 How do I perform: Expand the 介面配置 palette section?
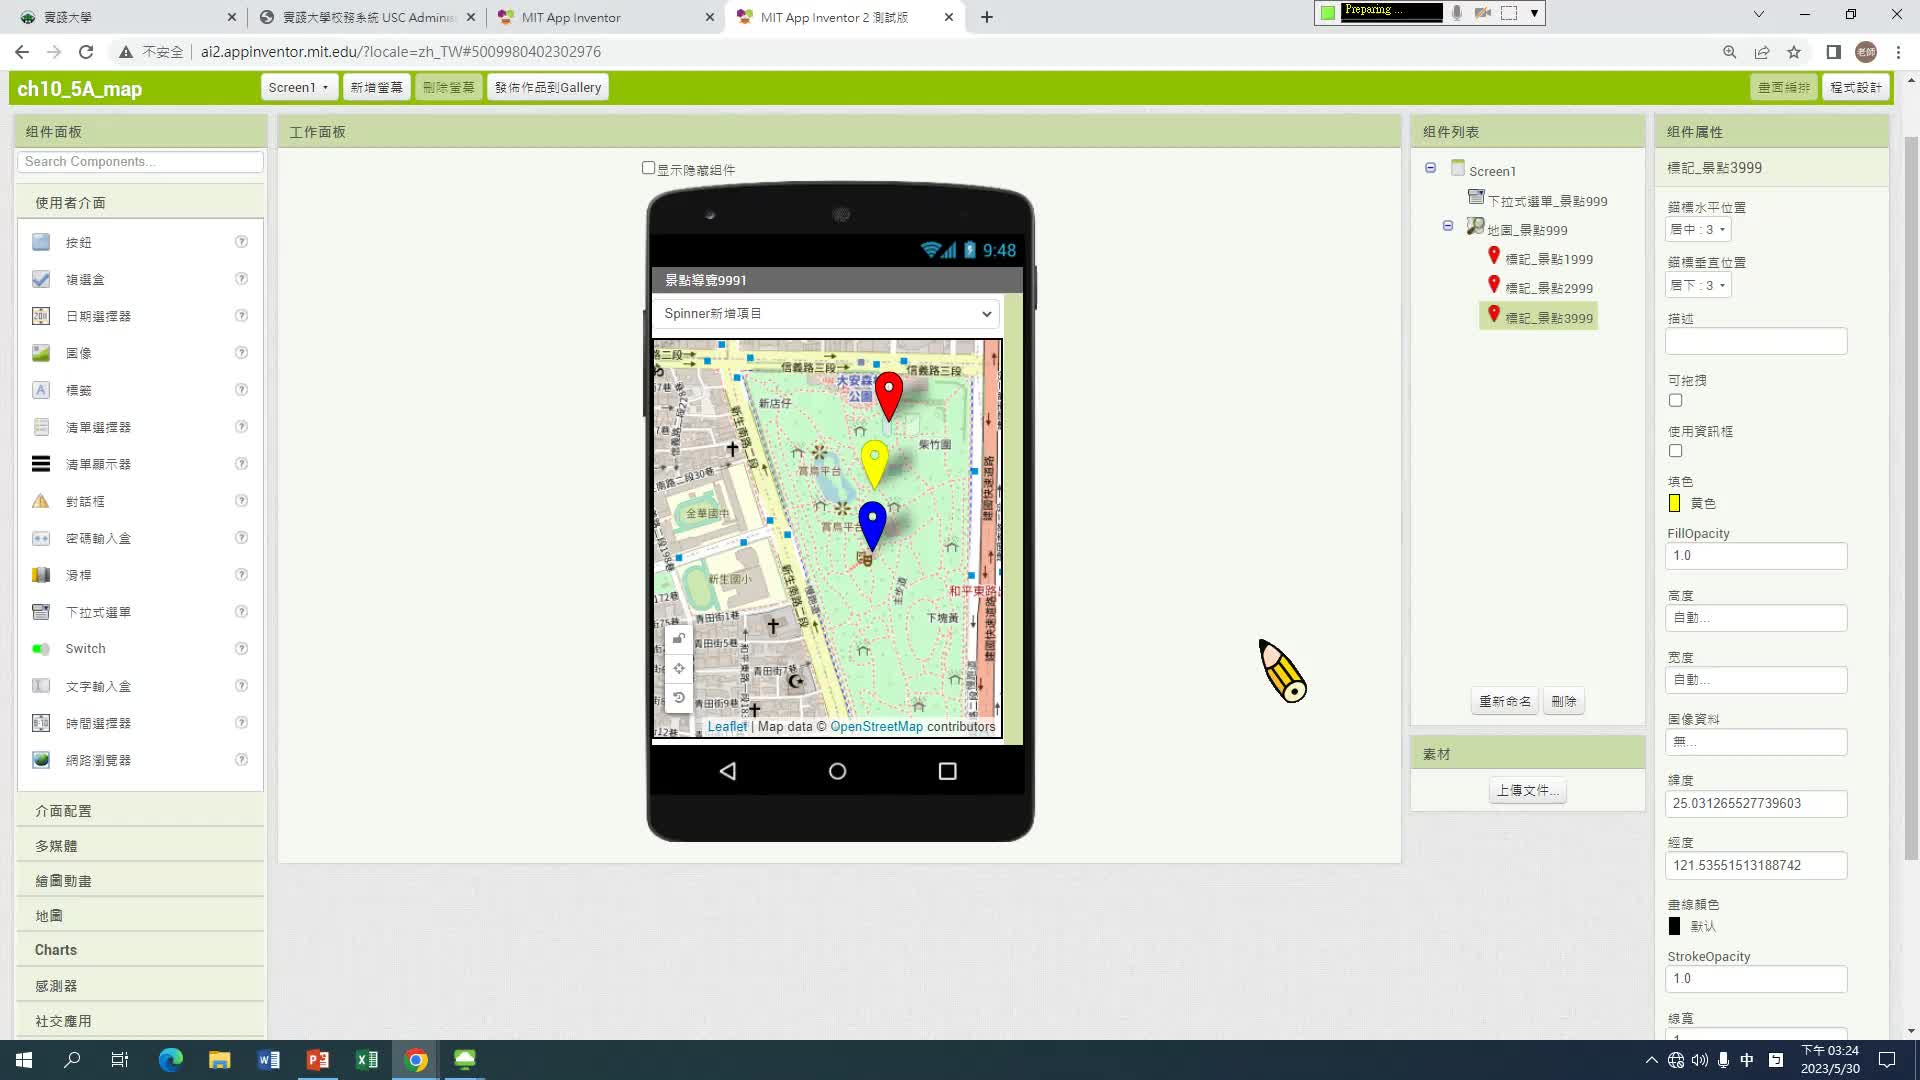(140, 811)
